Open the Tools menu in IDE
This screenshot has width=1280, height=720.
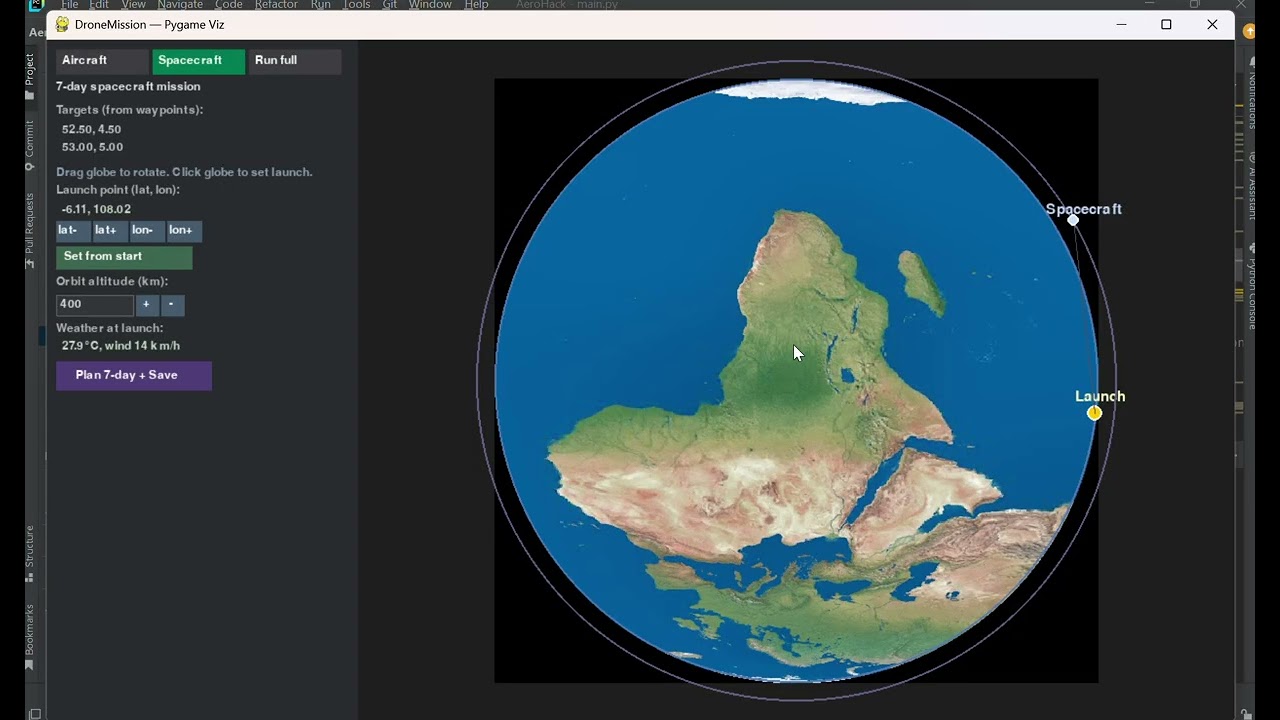[x=357, y=5]
